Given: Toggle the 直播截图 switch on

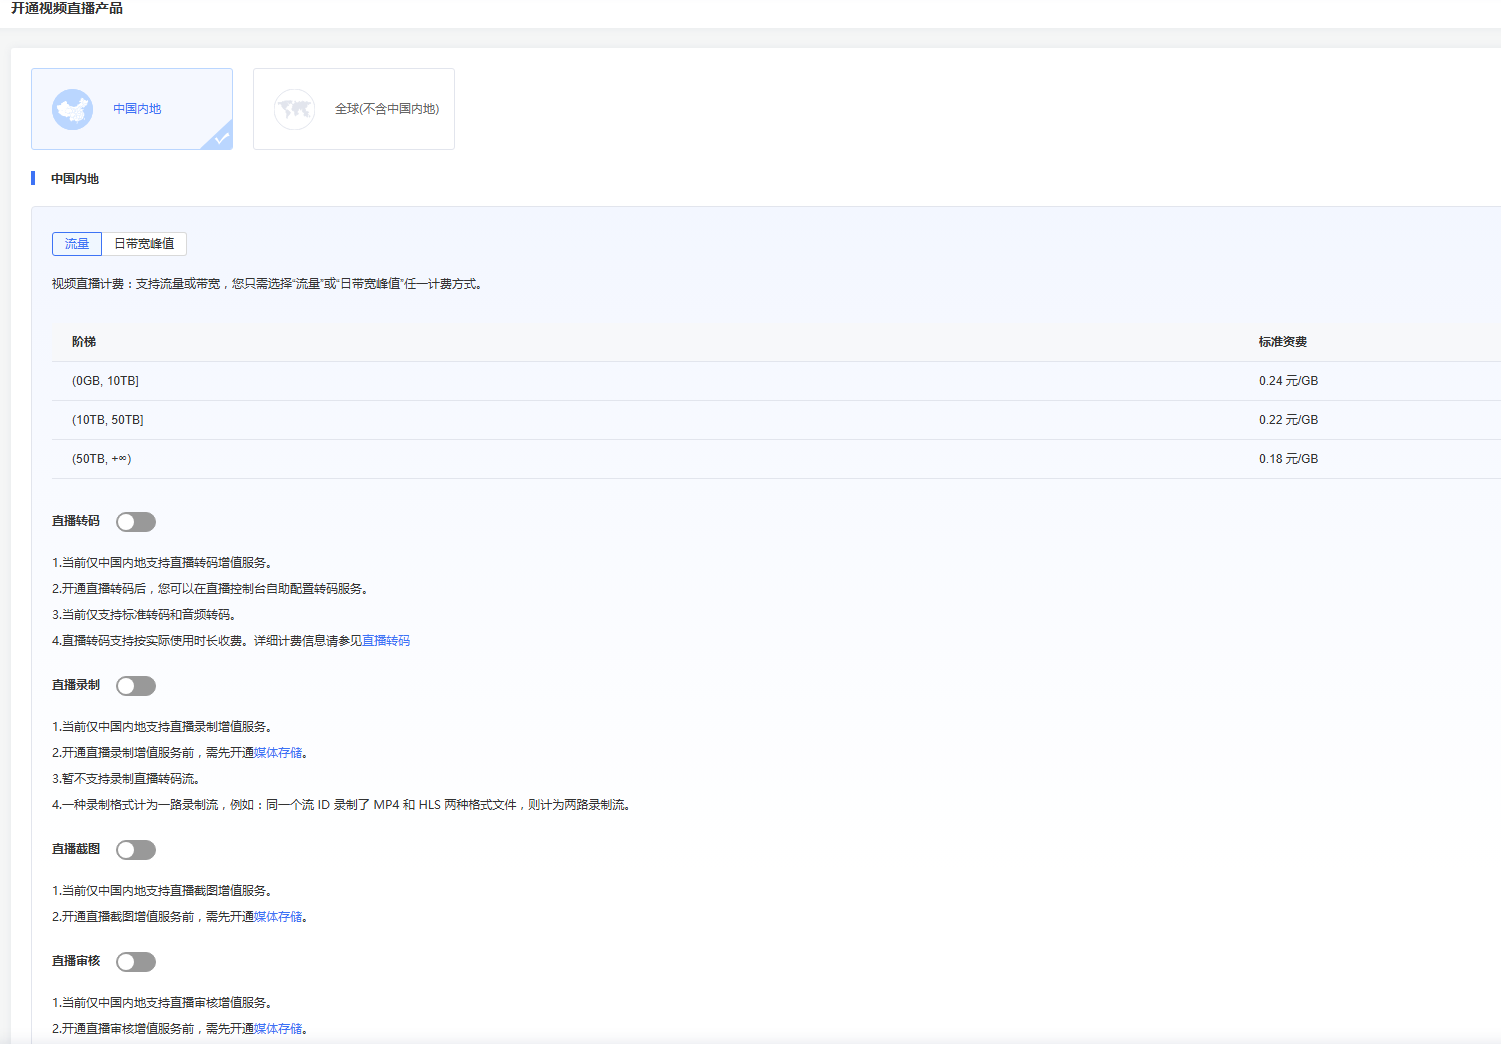Looking at the screenshot, I should point(136,850).
